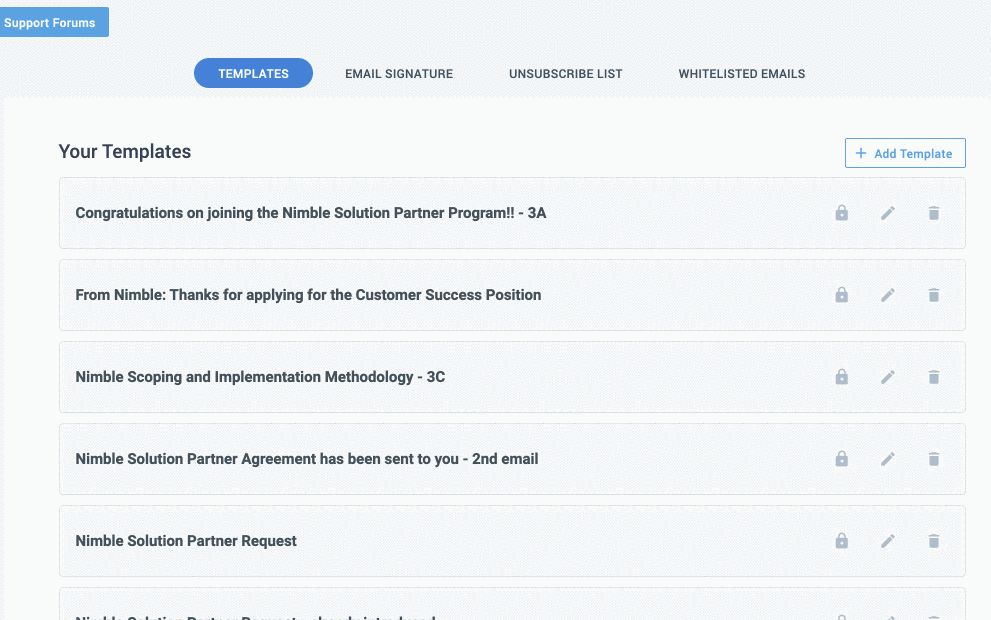Edit the Customer Success Position template
Screen dimensions: 991x620
pyautogui.click(x=887, y=295)
